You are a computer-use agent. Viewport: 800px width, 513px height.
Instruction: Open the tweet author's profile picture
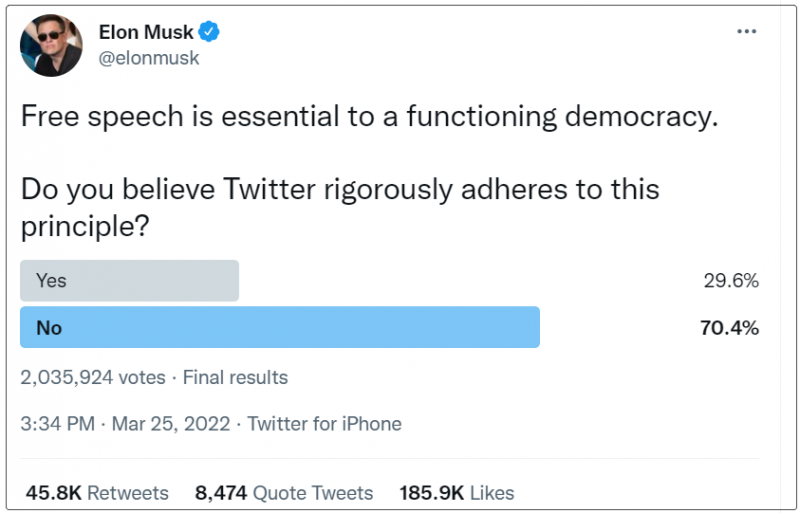point(51,45)
